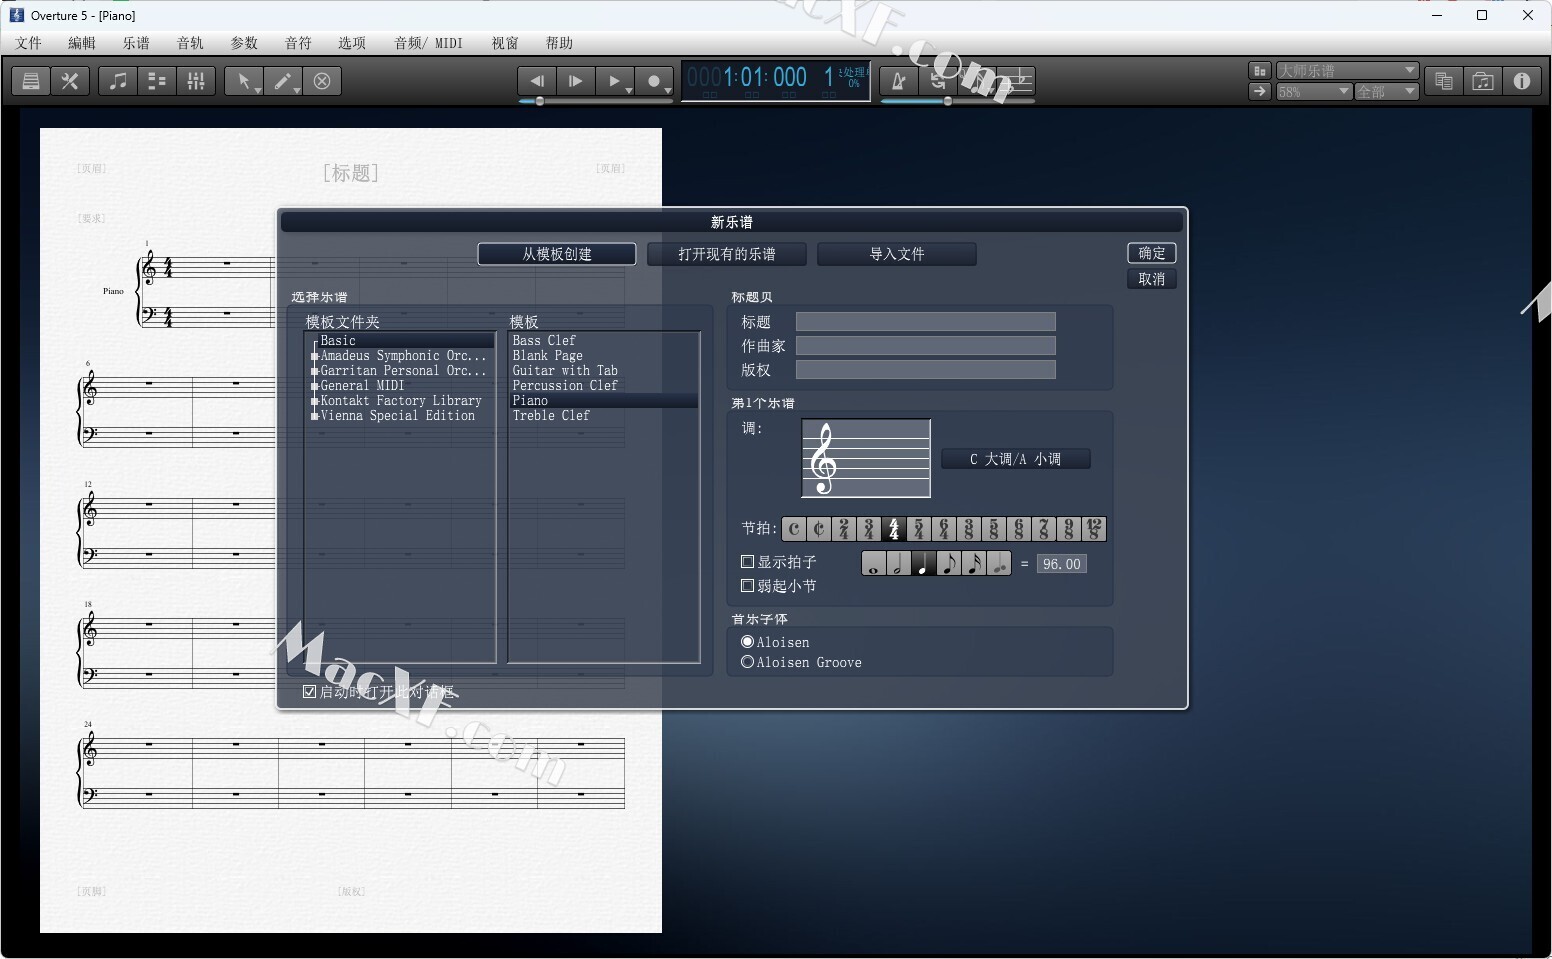This screenshot has height=959, width=1552.
Task: Select the pencil tool in toolbar
Action: pos(283,82)
